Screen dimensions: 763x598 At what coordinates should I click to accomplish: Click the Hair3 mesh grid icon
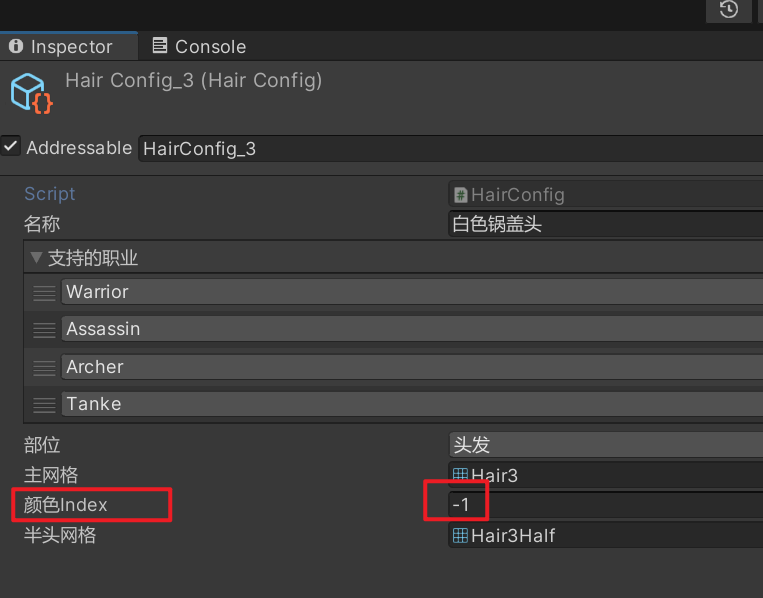click(460, 475)
